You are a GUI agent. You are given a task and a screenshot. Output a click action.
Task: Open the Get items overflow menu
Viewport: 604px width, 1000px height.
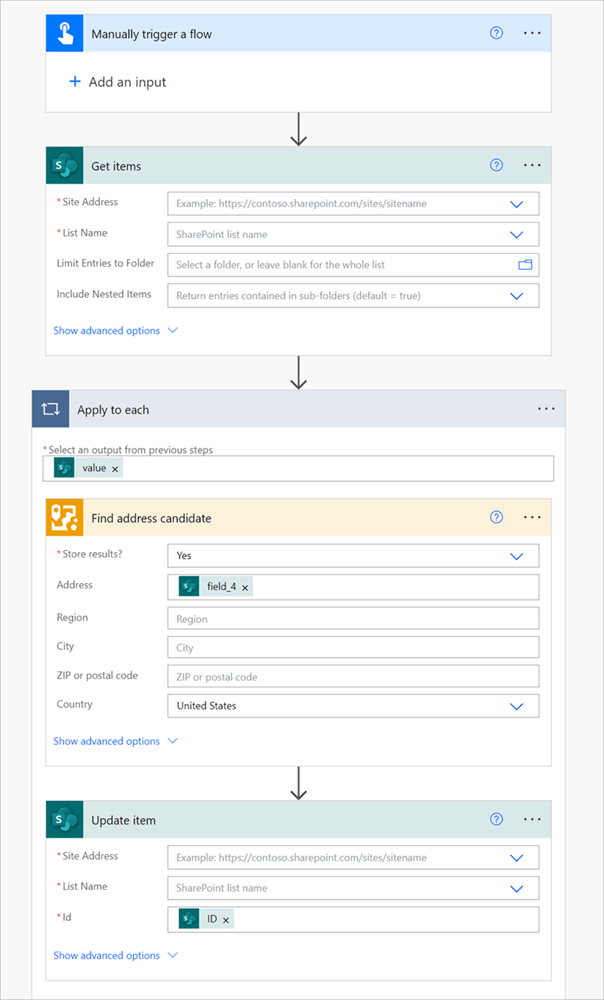pos(532,165)
